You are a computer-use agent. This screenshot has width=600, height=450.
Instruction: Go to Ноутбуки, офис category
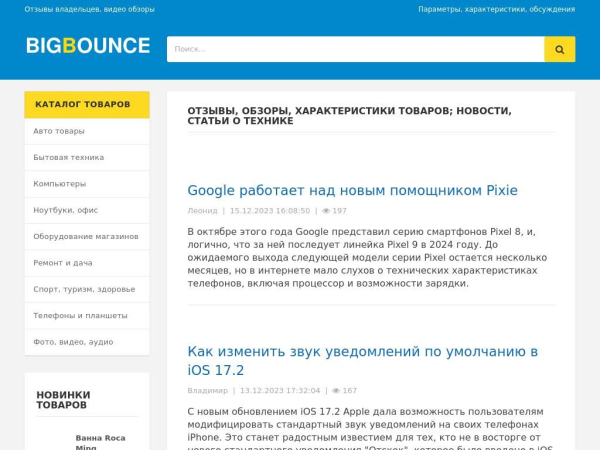click(x=67, y=210)
